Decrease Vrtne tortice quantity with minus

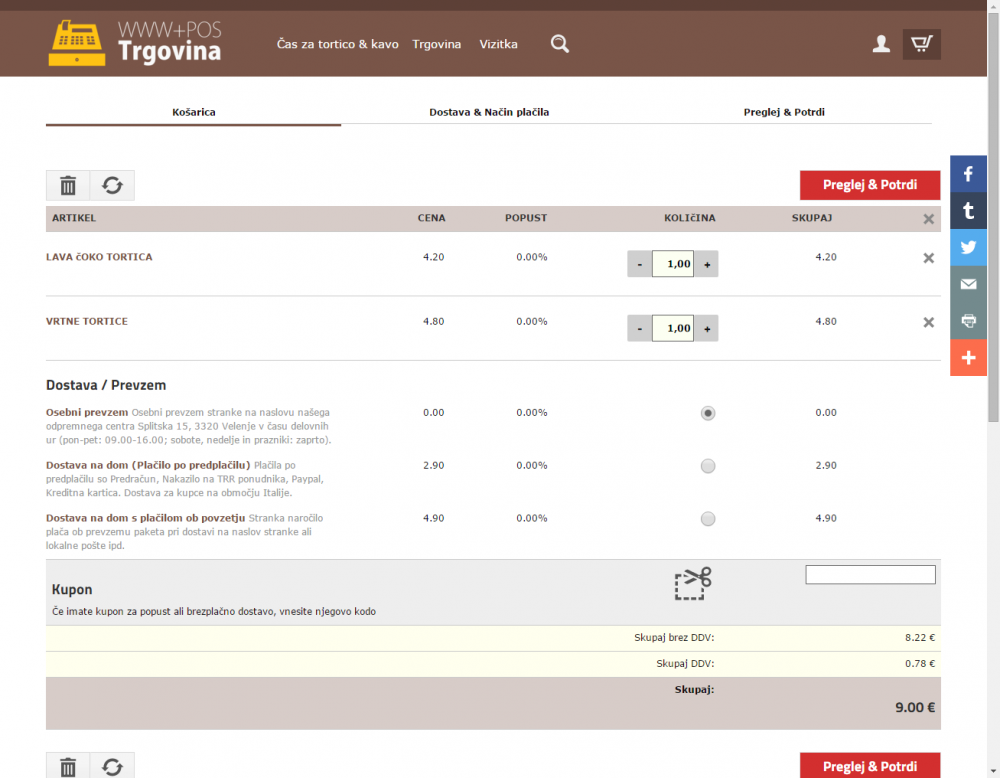pyautogui.click(x=640, y=328)
